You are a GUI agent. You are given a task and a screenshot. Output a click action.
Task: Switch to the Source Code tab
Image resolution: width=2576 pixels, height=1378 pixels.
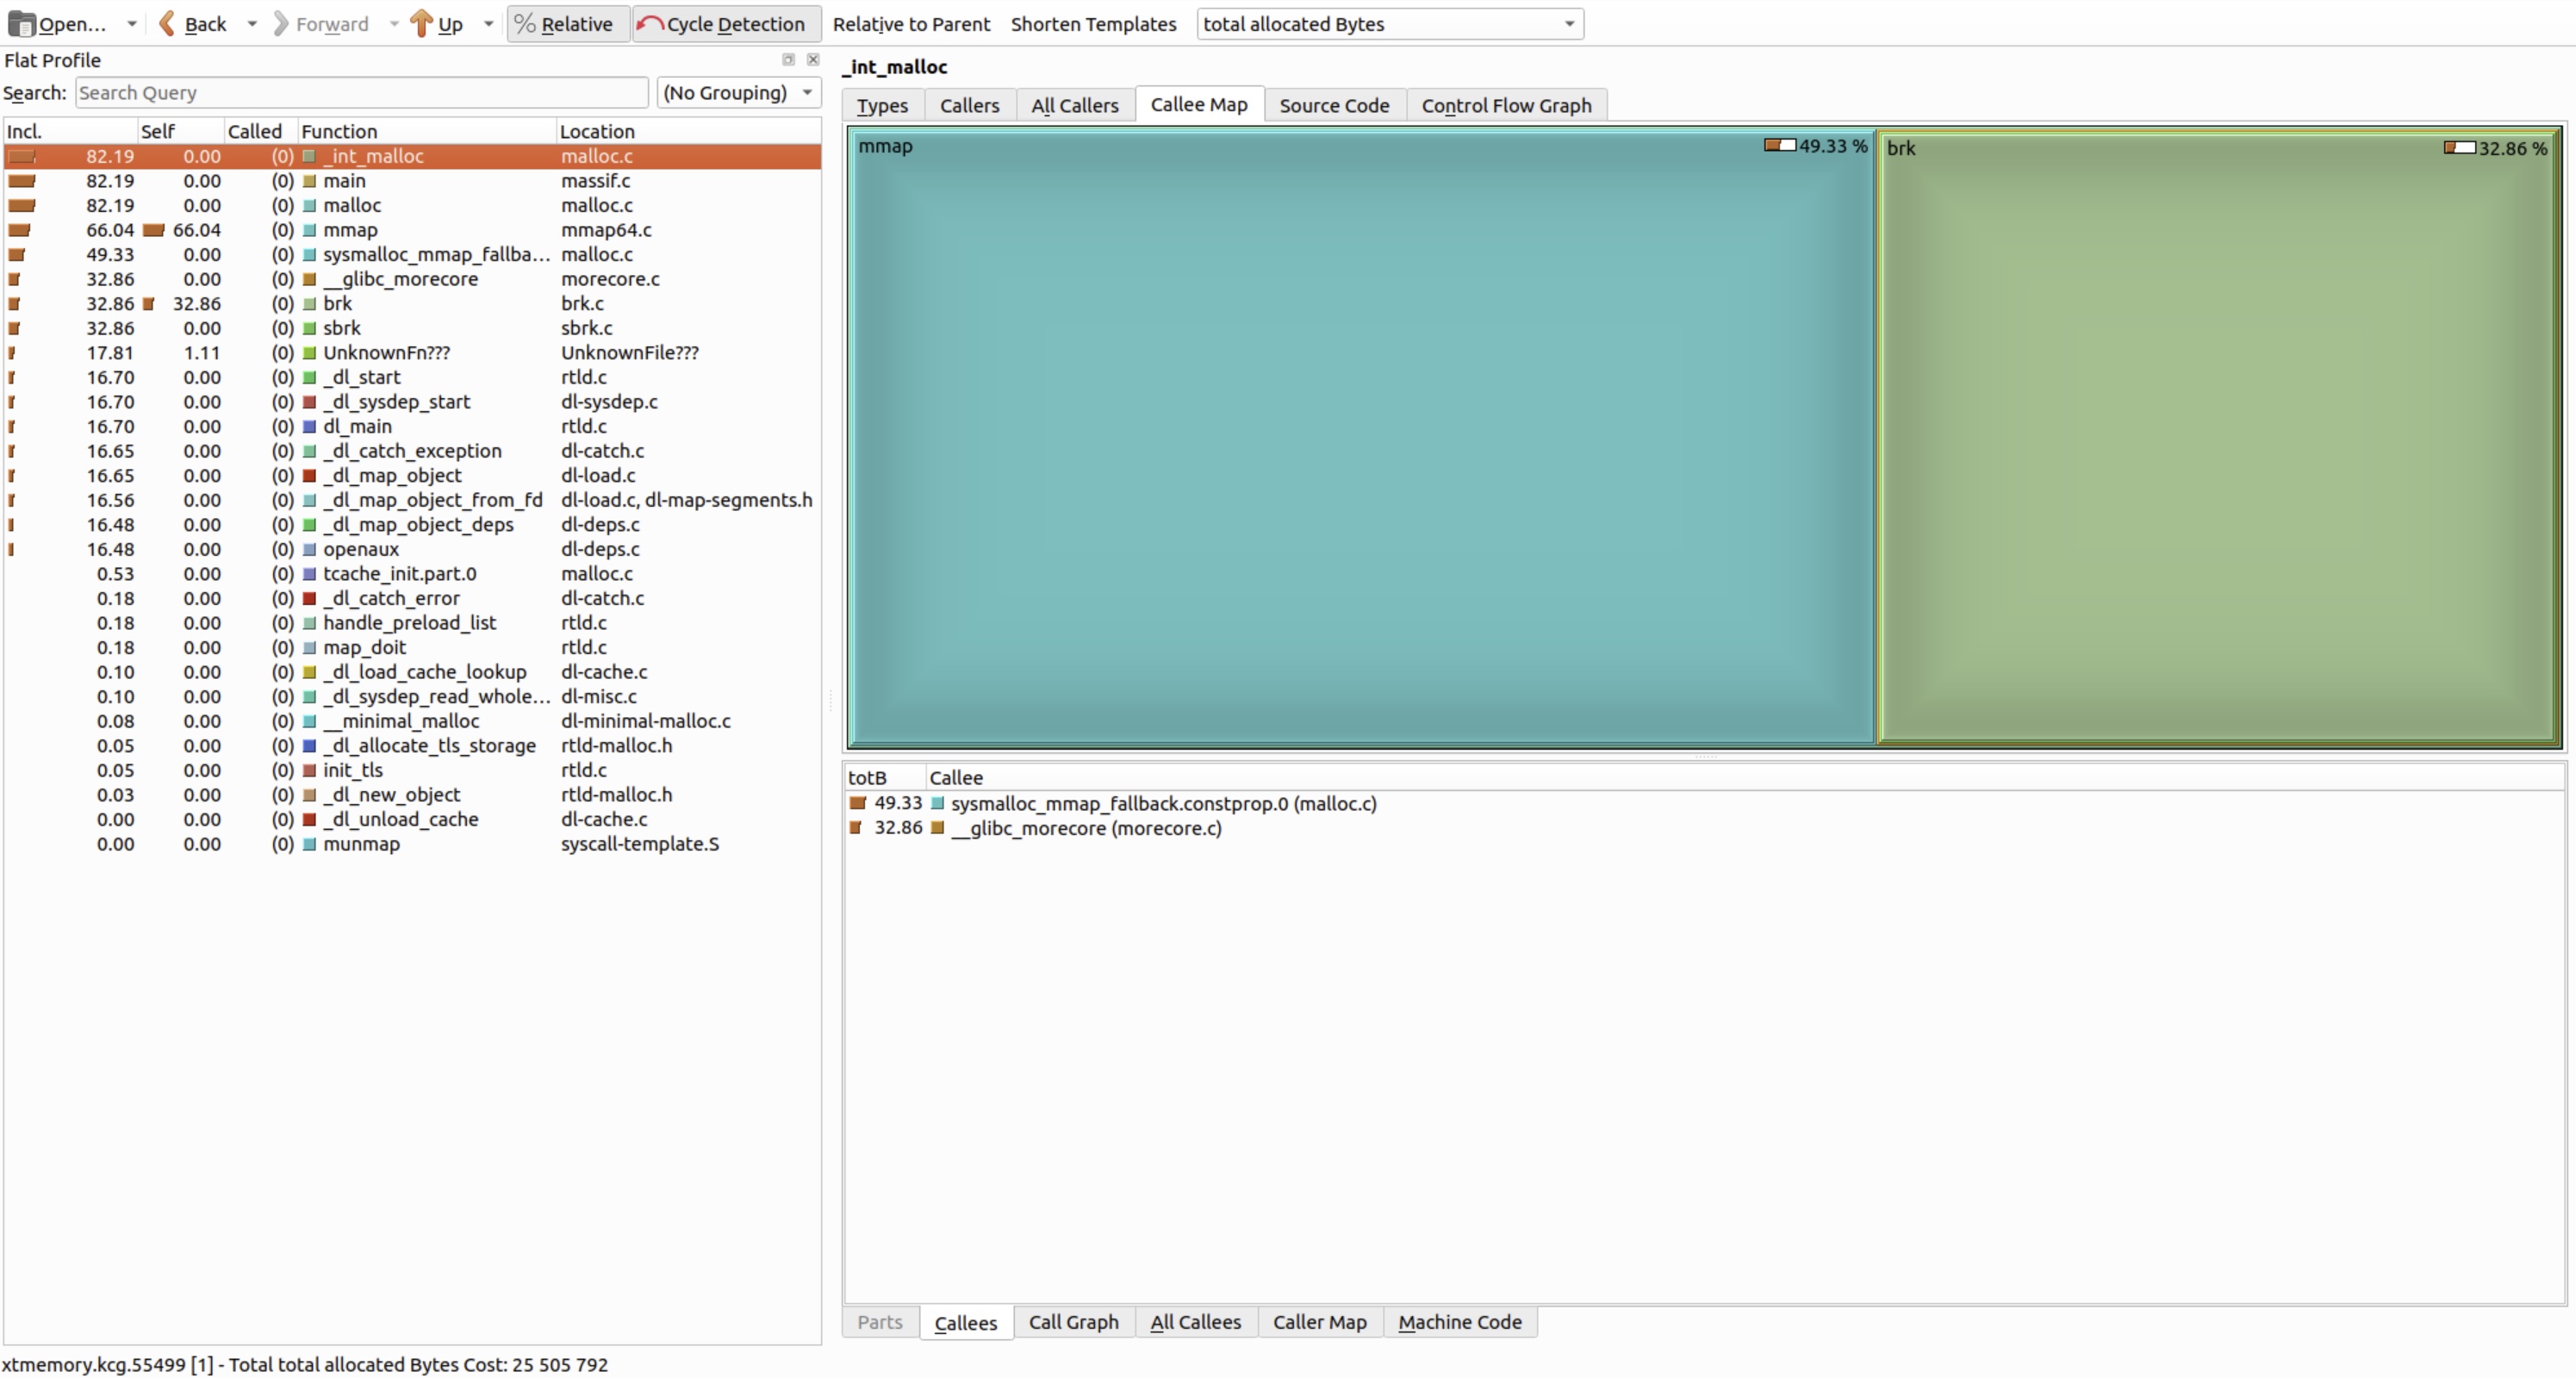(x=1333, y=105)
